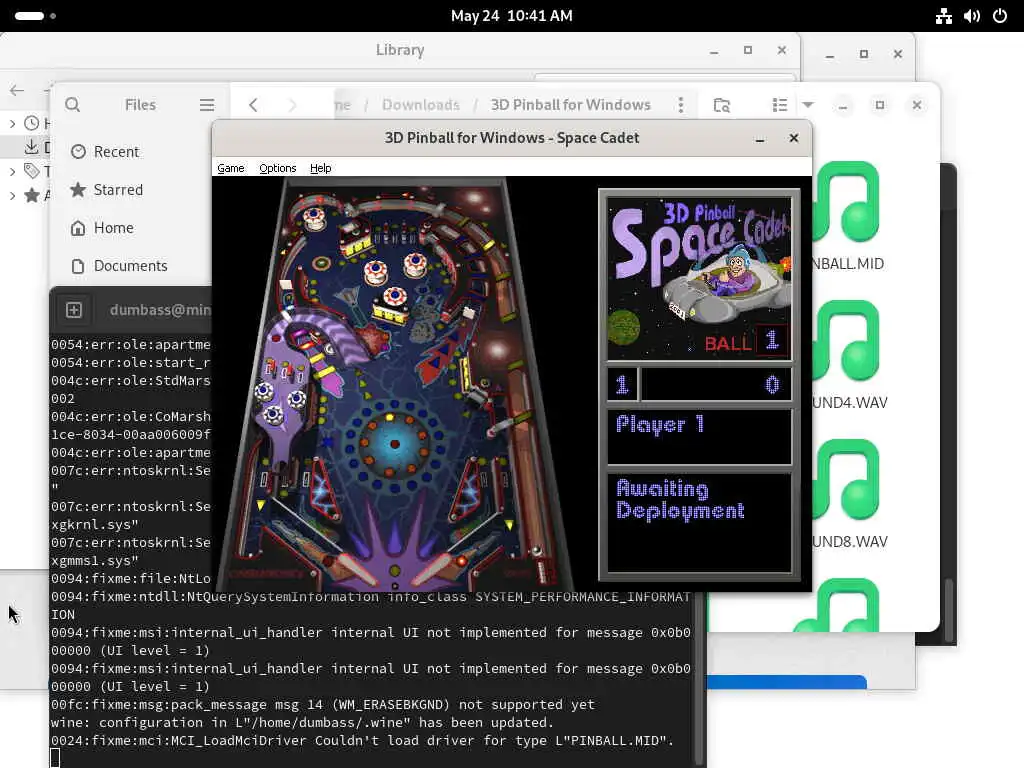
Task: Open the power icon in top bar
Action: (1000, 16)
